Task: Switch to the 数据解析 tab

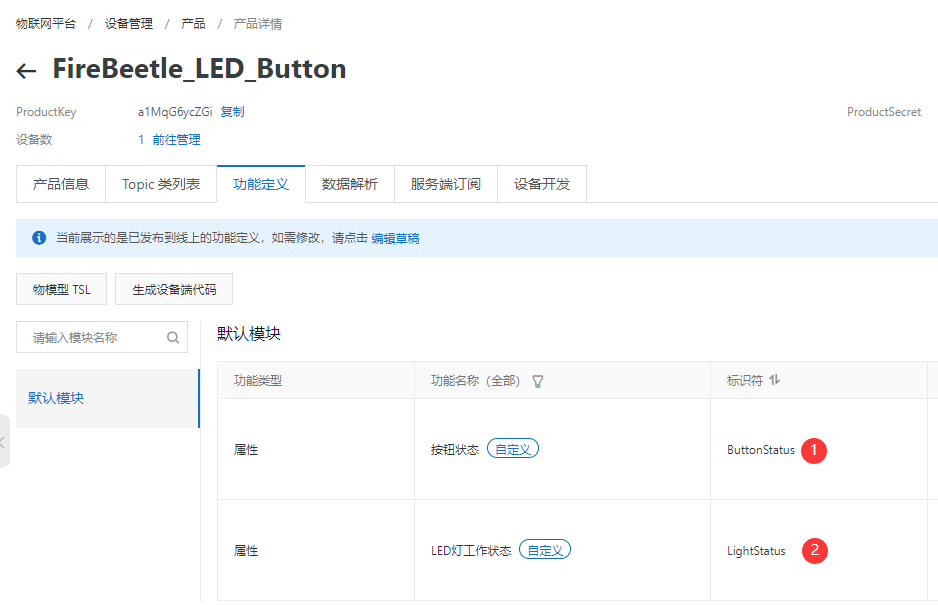Action: 350,184
